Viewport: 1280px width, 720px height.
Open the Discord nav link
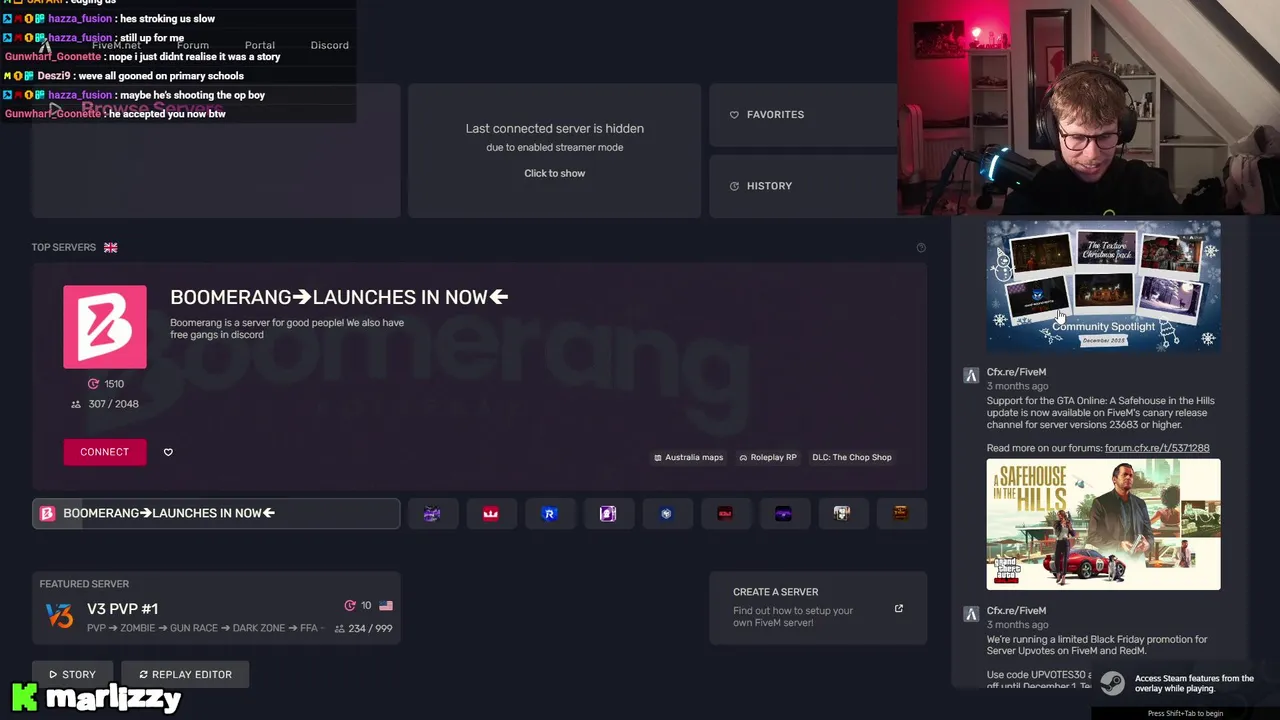[x=330, y=45]
